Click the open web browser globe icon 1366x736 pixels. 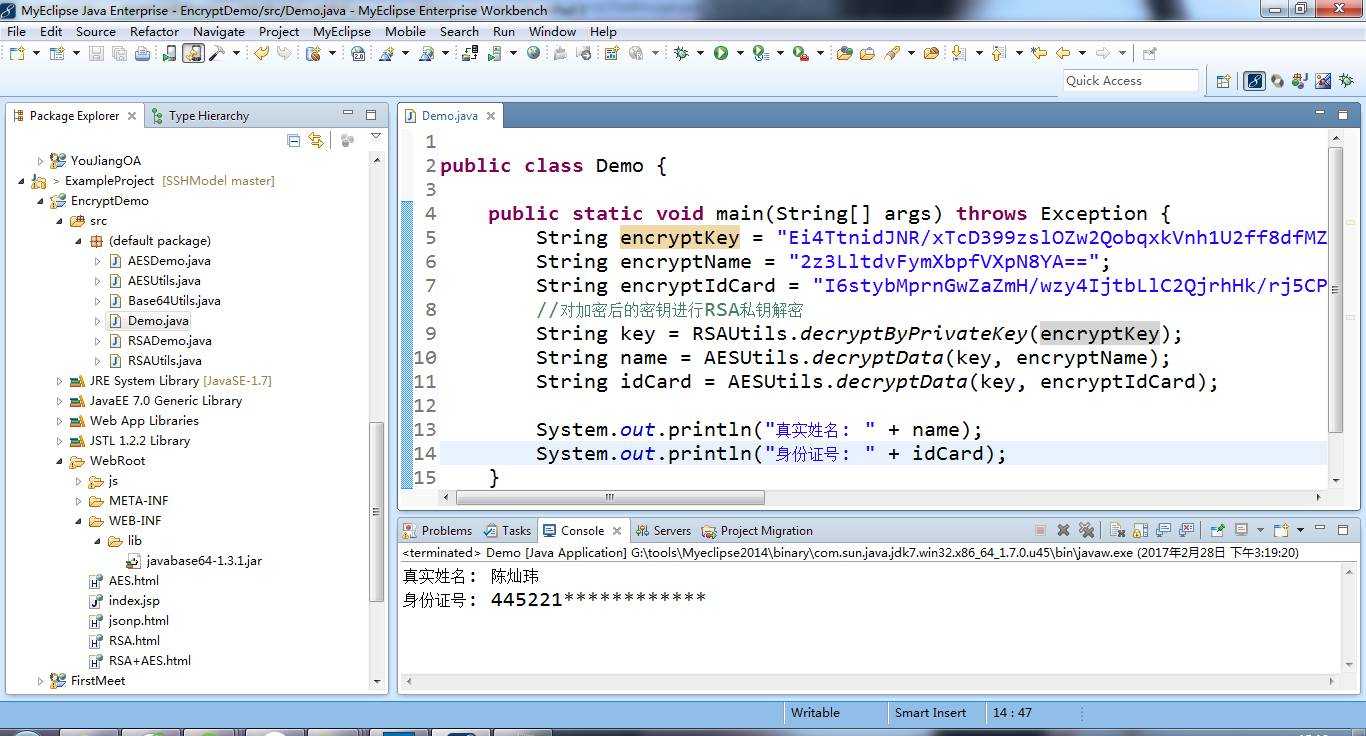pos(534,53)
